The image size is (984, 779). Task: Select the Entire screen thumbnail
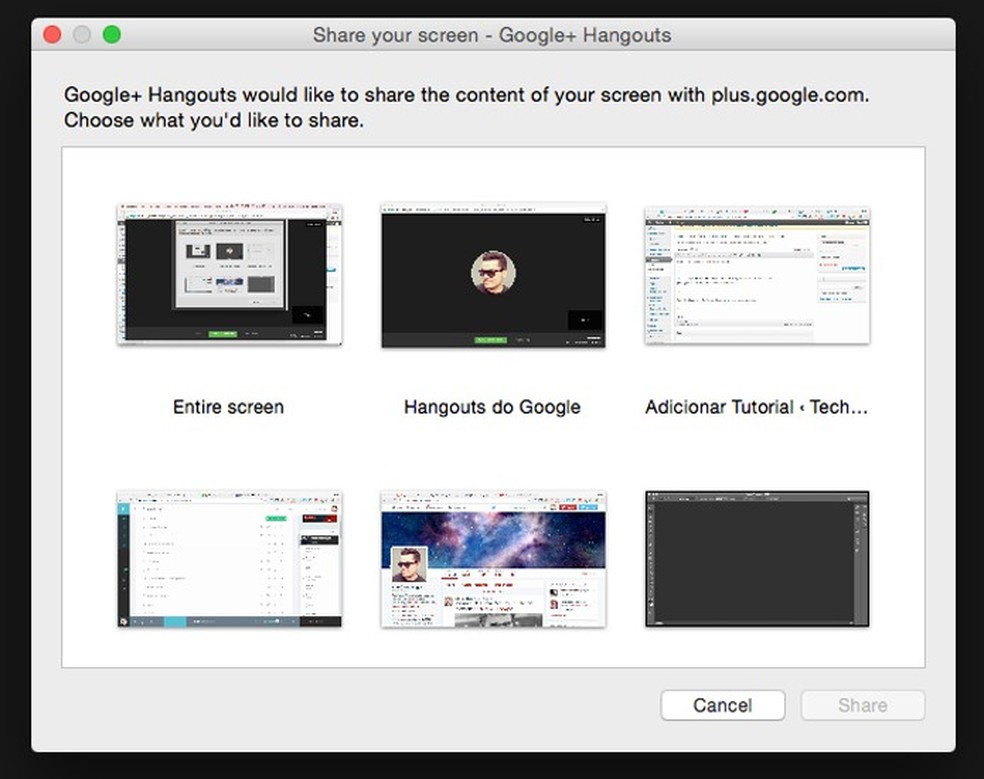tap(230, 274)
